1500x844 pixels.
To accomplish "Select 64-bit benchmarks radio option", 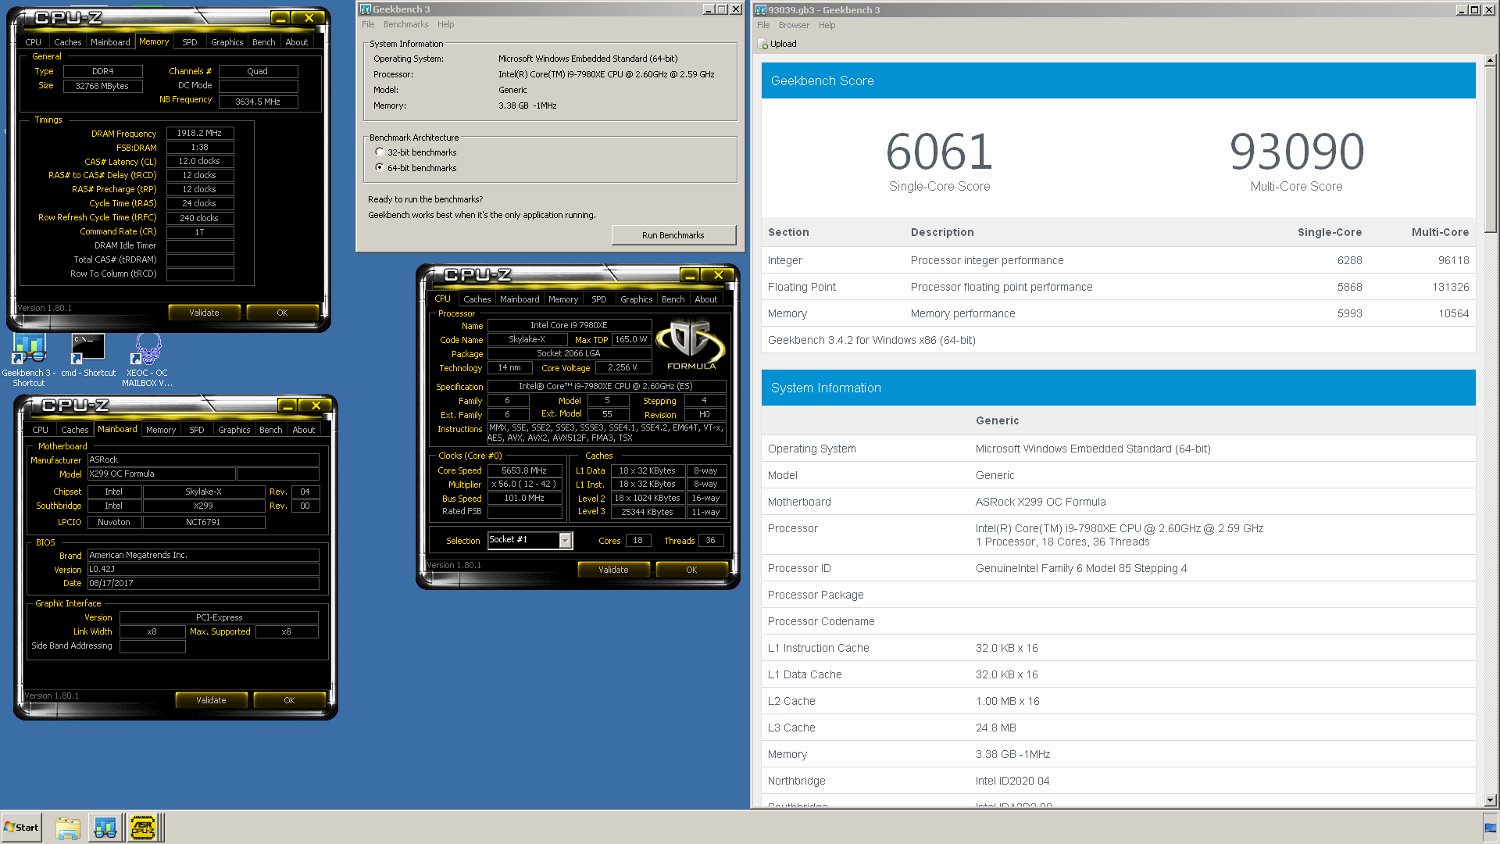I will click(379, 167).
